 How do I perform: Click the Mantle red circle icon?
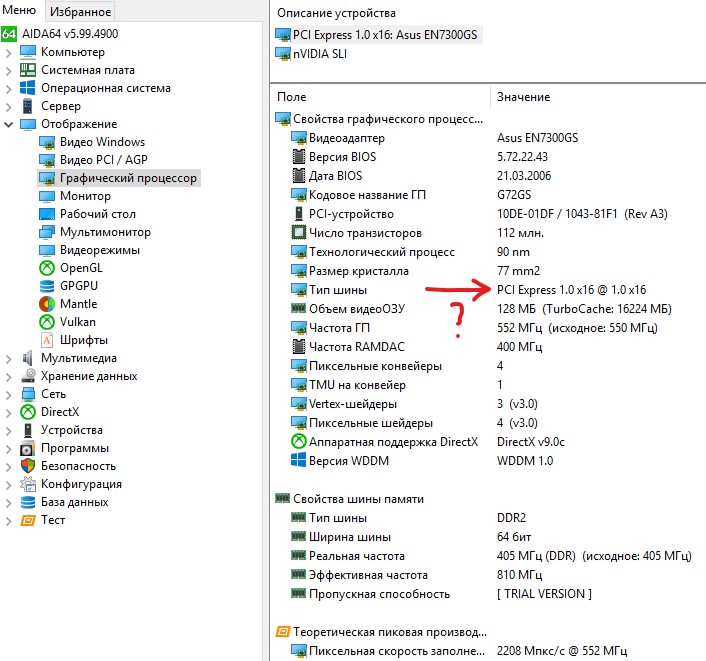point(47,304)
